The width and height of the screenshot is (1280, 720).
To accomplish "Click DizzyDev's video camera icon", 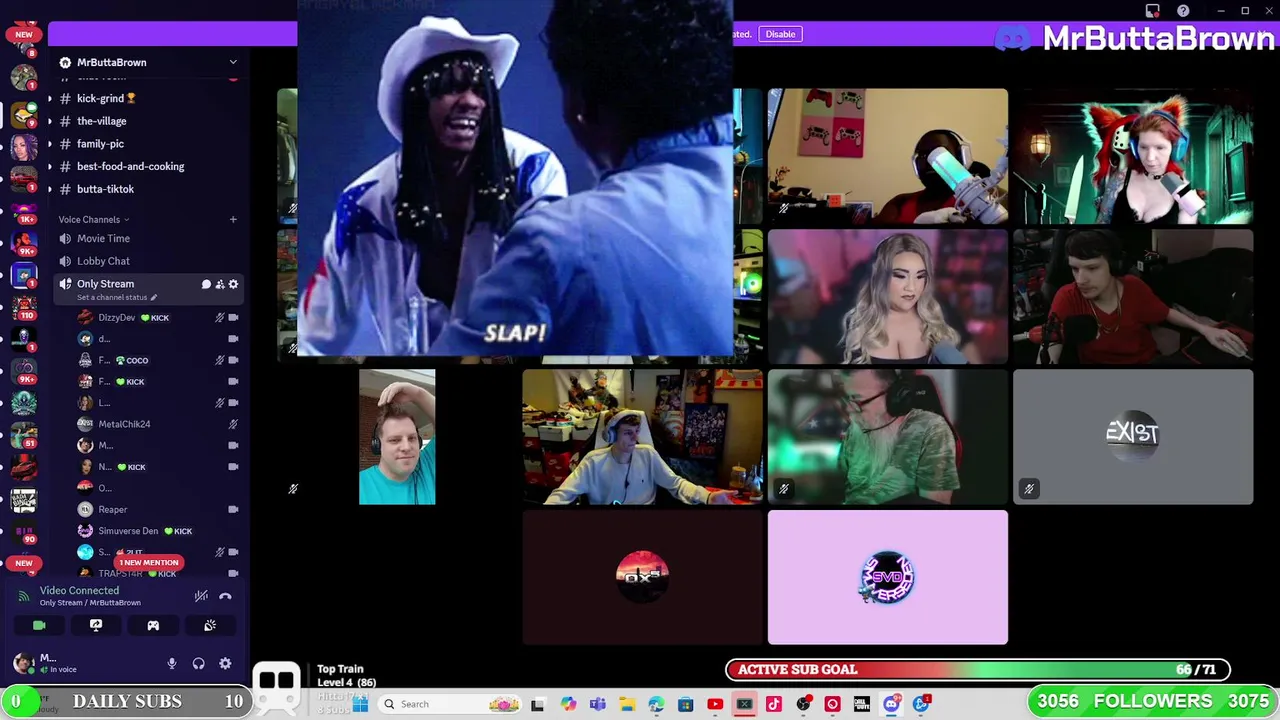I will [x=233, y=317].
